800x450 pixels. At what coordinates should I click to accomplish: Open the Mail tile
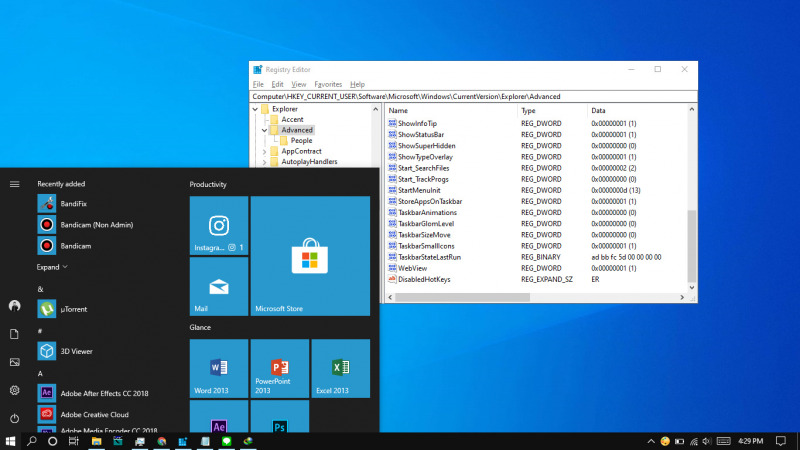[219, 286]
